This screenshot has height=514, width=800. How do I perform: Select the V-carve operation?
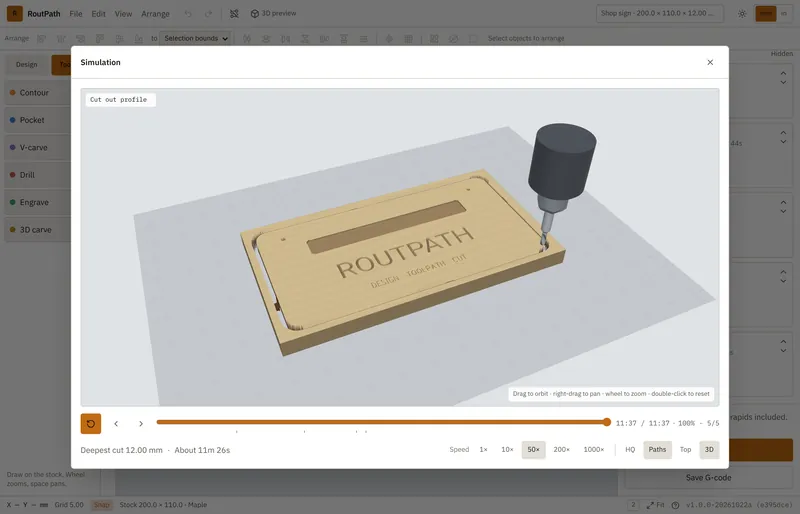(x=38, y=148)
